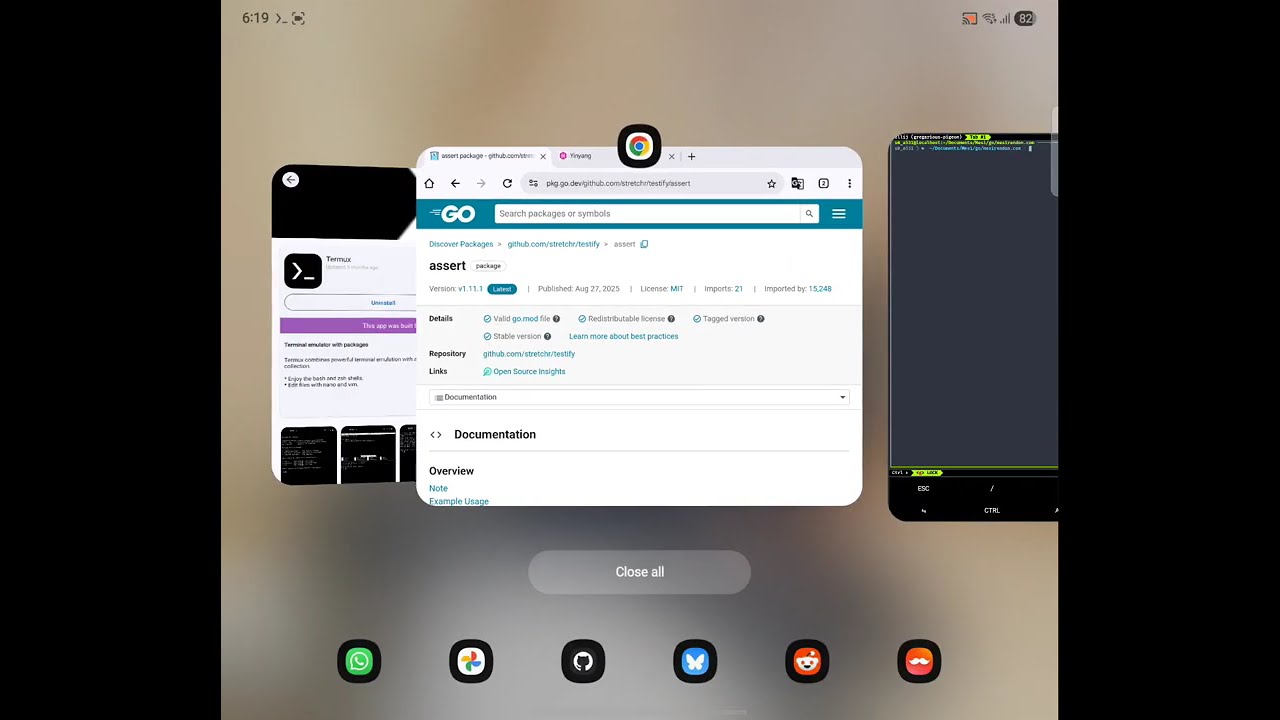Copy the assert import path with the copy icon
This screenshot has width=1280, height=720.
[x=644, y=244]
